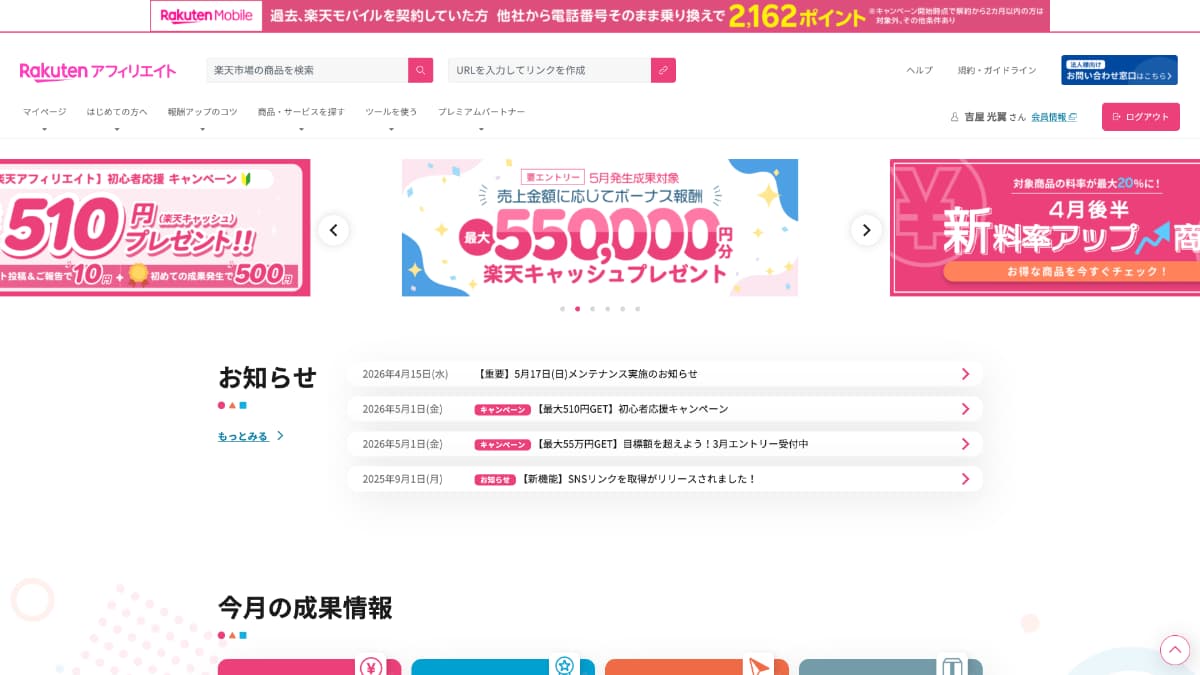1200x675 pixels.
Task: Open the 初心者応援キャンペーン notice
Action: pyautogui.click(x=665, y=409)
